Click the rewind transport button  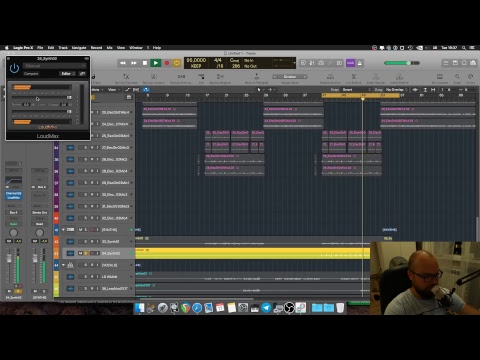click(x=123, y=63)
